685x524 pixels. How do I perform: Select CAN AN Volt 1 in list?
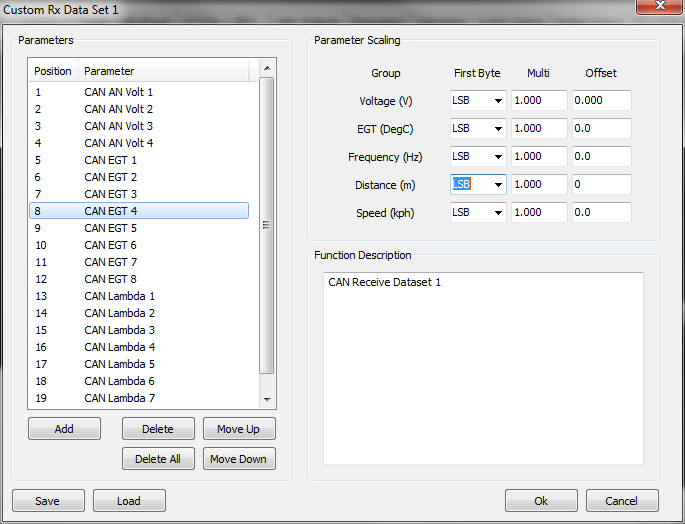pyautogui.click(x=118, y=92)
